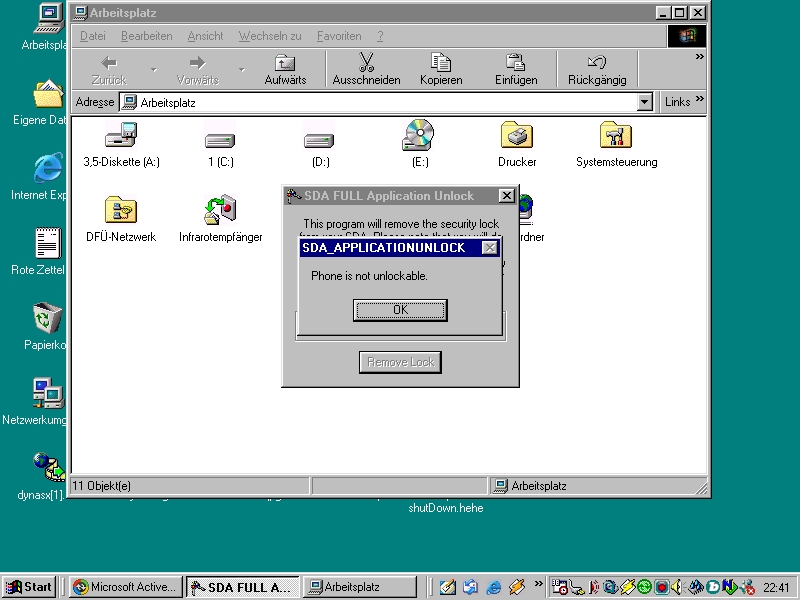Click the Einfügen clipboard toolbar button

click(516, 69)
